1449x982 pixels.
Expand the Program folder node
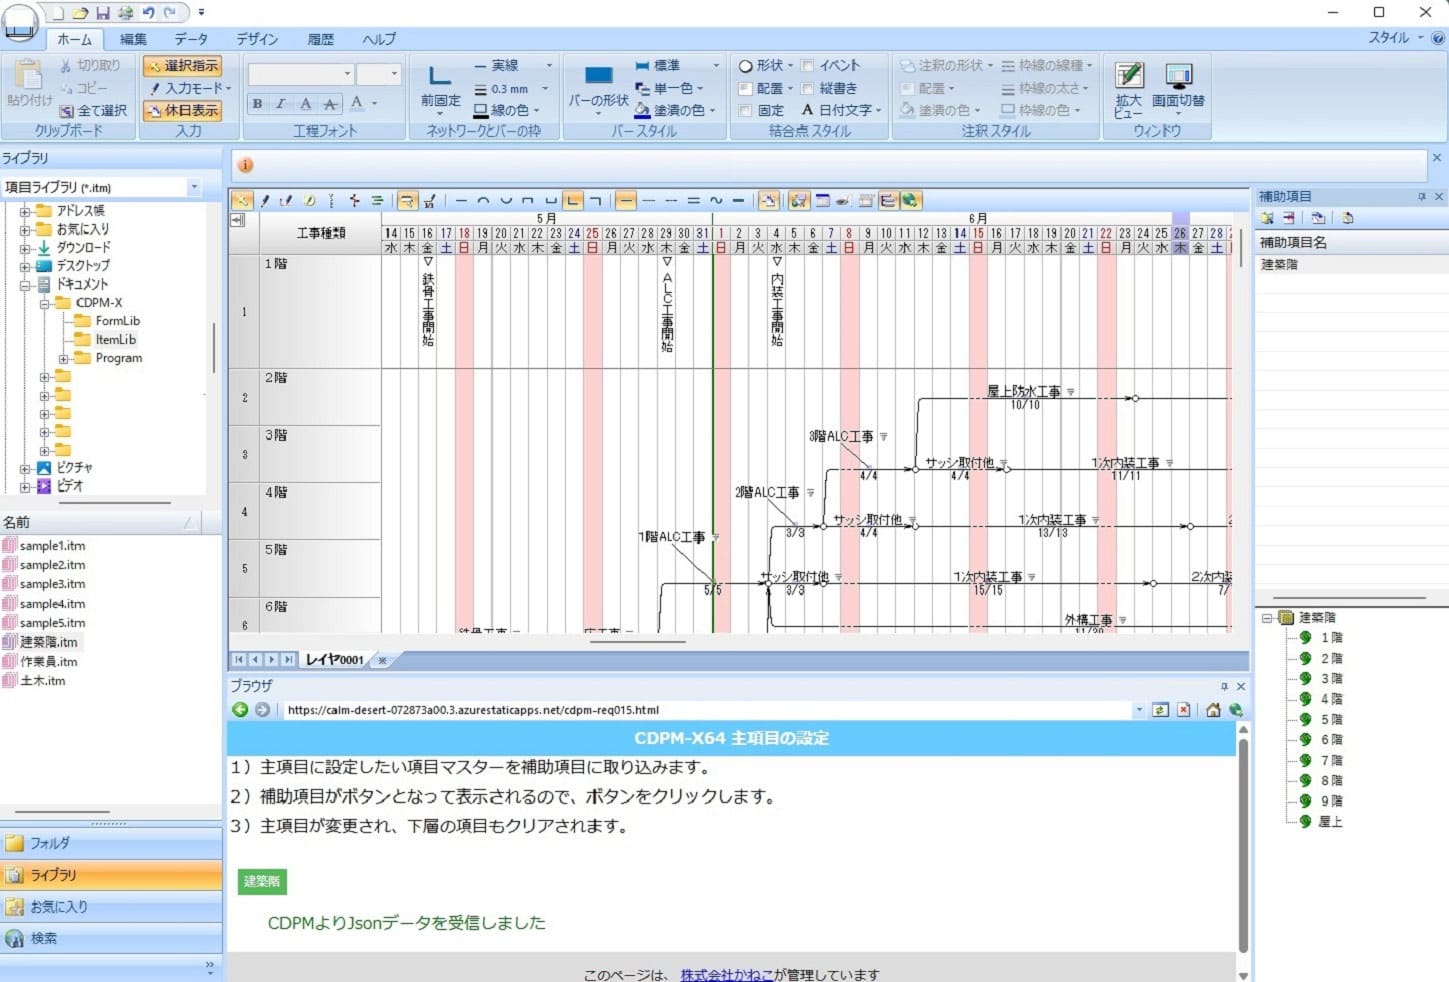point(63,358)
